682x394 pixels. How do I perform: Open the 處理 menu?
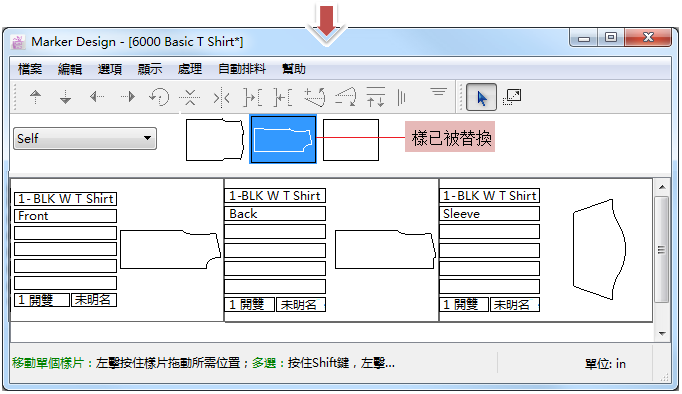point(190,69)
